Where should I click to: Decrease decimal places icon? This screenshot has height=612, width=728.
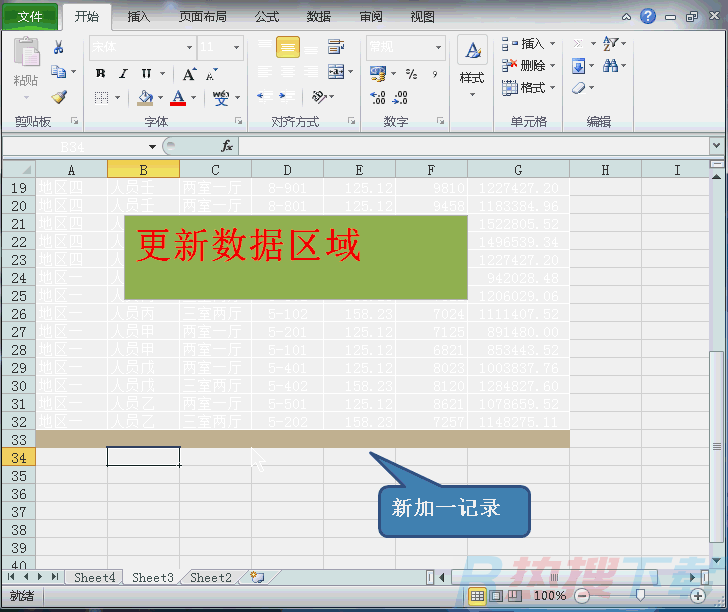click(x=400, y=98)
